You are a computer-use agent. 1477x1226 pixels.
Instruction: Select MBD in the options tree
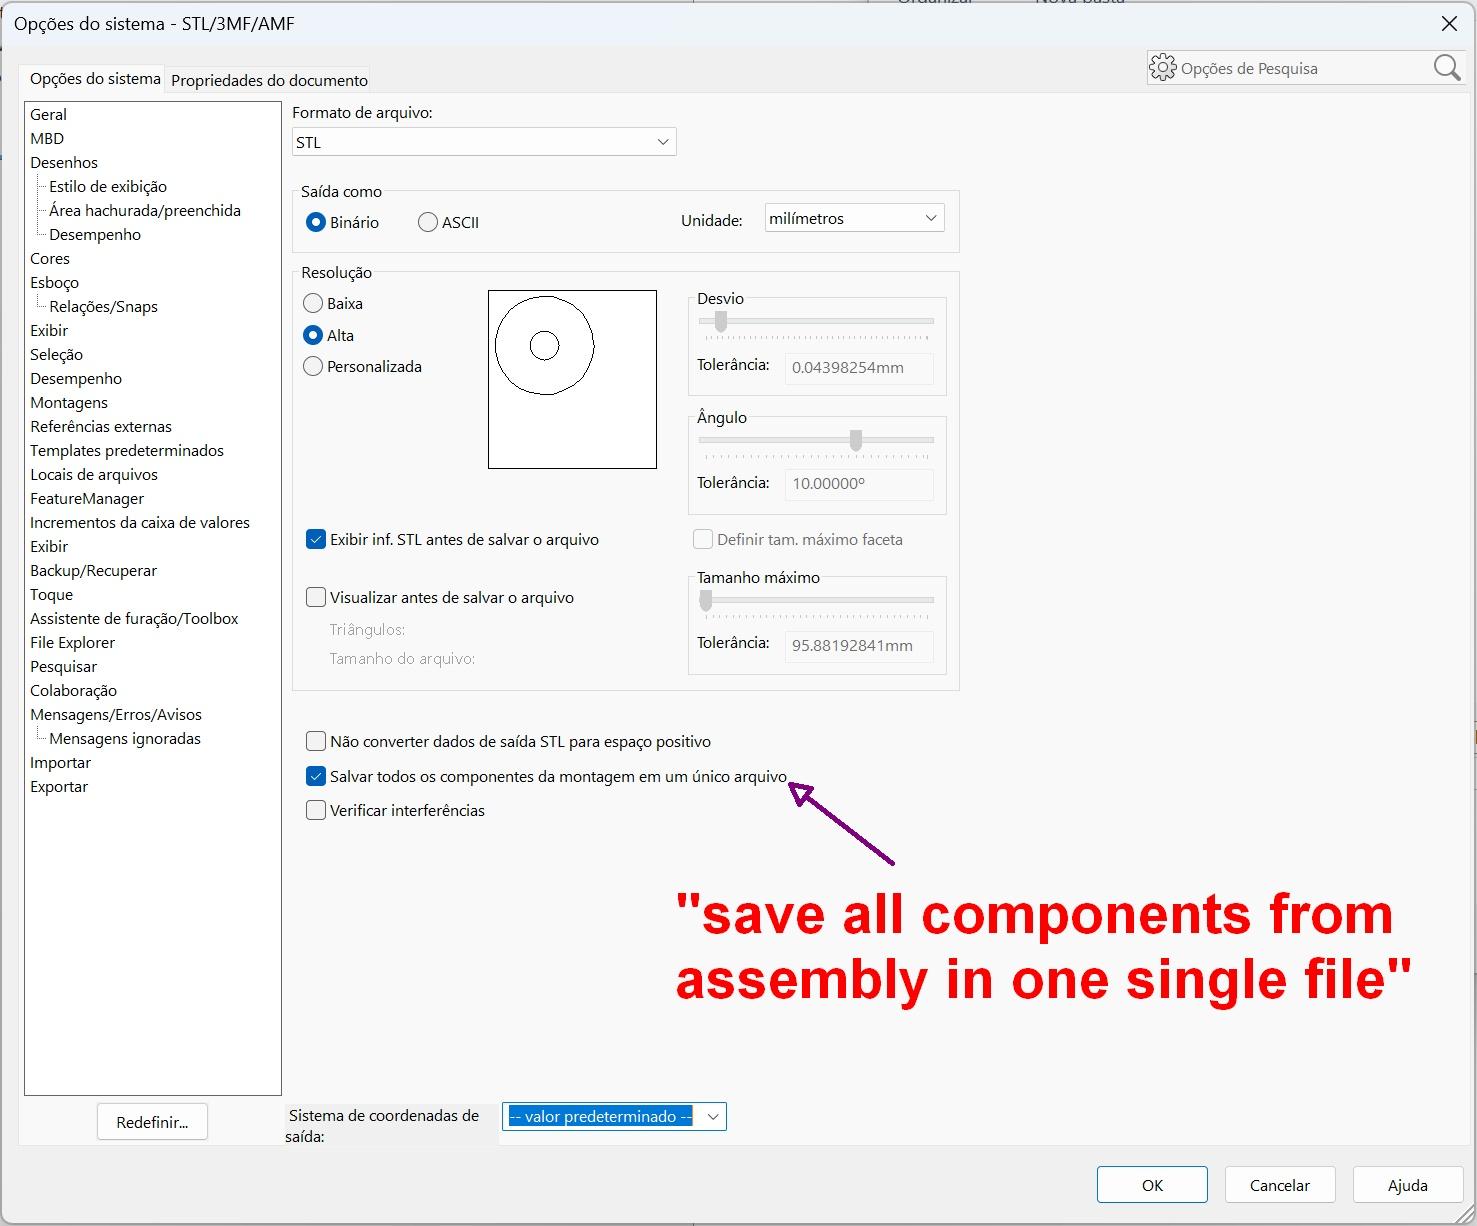[x=47, y=138]
